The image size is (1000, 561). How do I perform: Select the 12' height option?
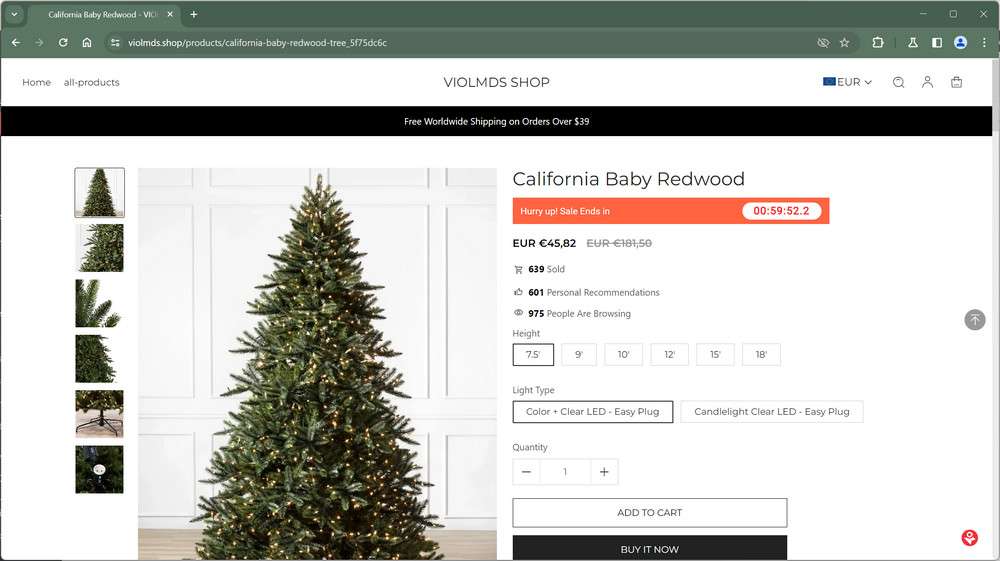click(x=669, y=354)
